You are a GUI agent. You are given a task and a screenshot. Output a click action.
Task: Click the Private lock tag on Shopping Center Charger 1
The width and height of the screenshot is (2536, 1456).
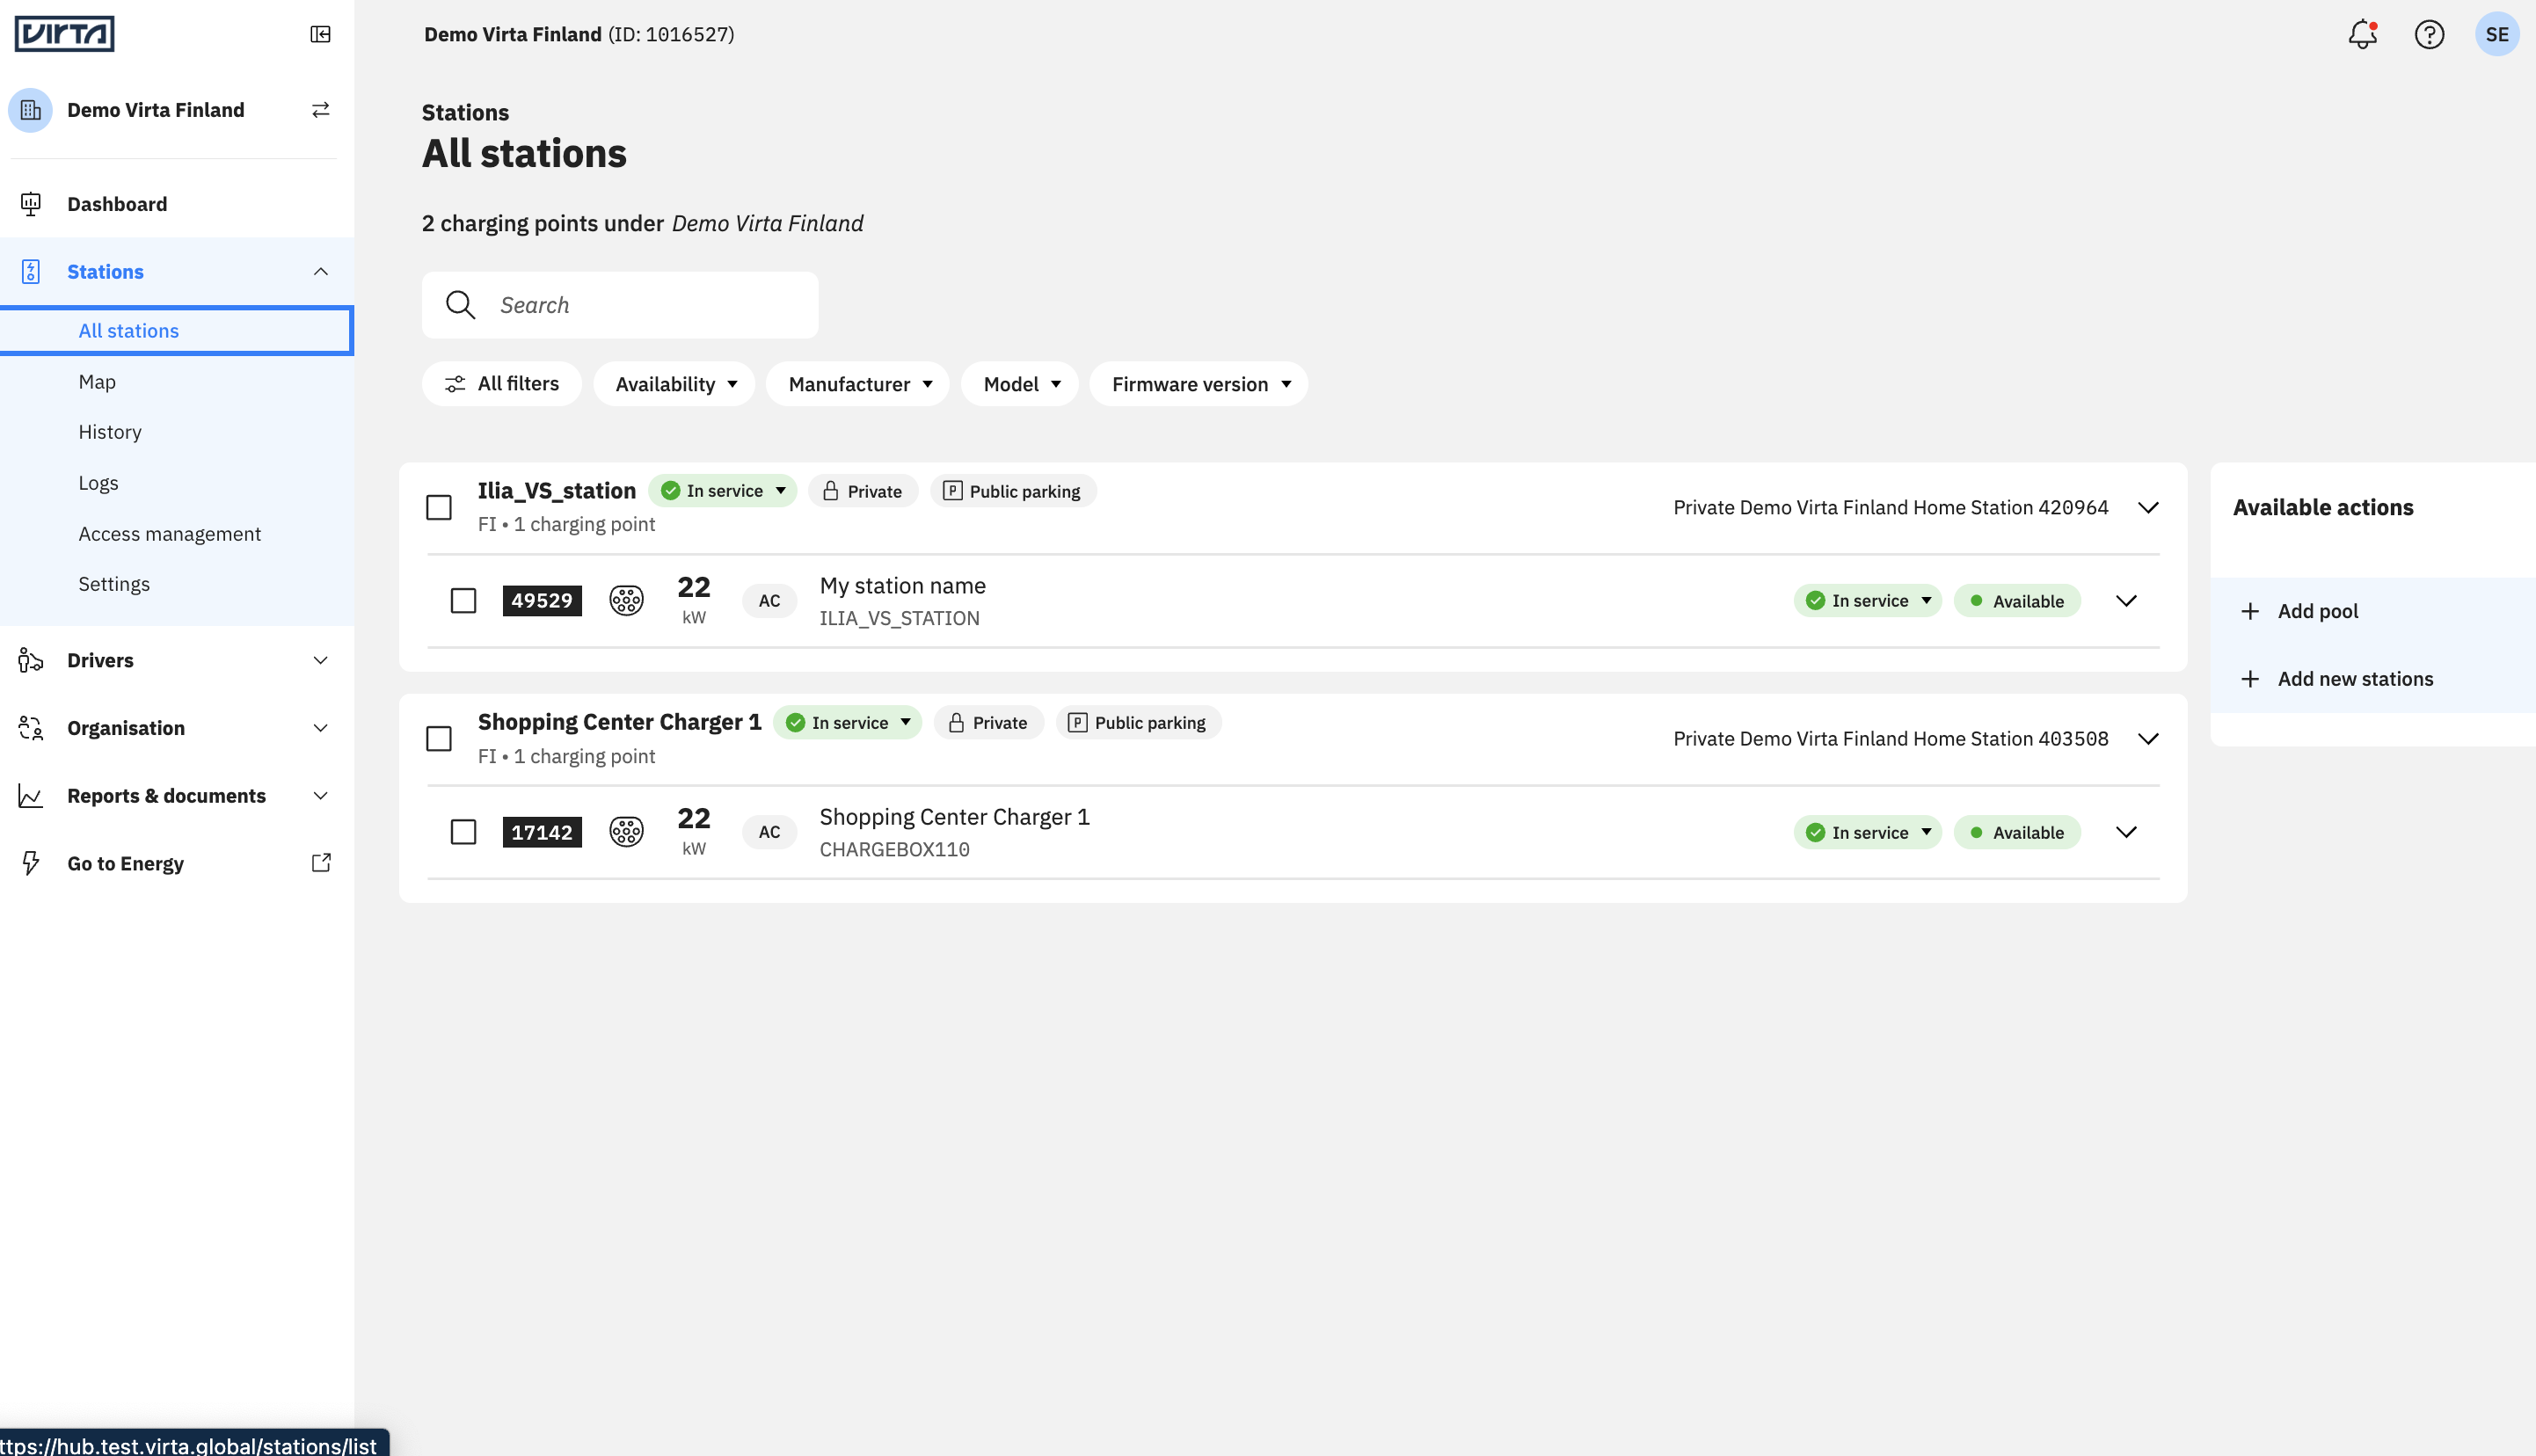coord(988,723)
